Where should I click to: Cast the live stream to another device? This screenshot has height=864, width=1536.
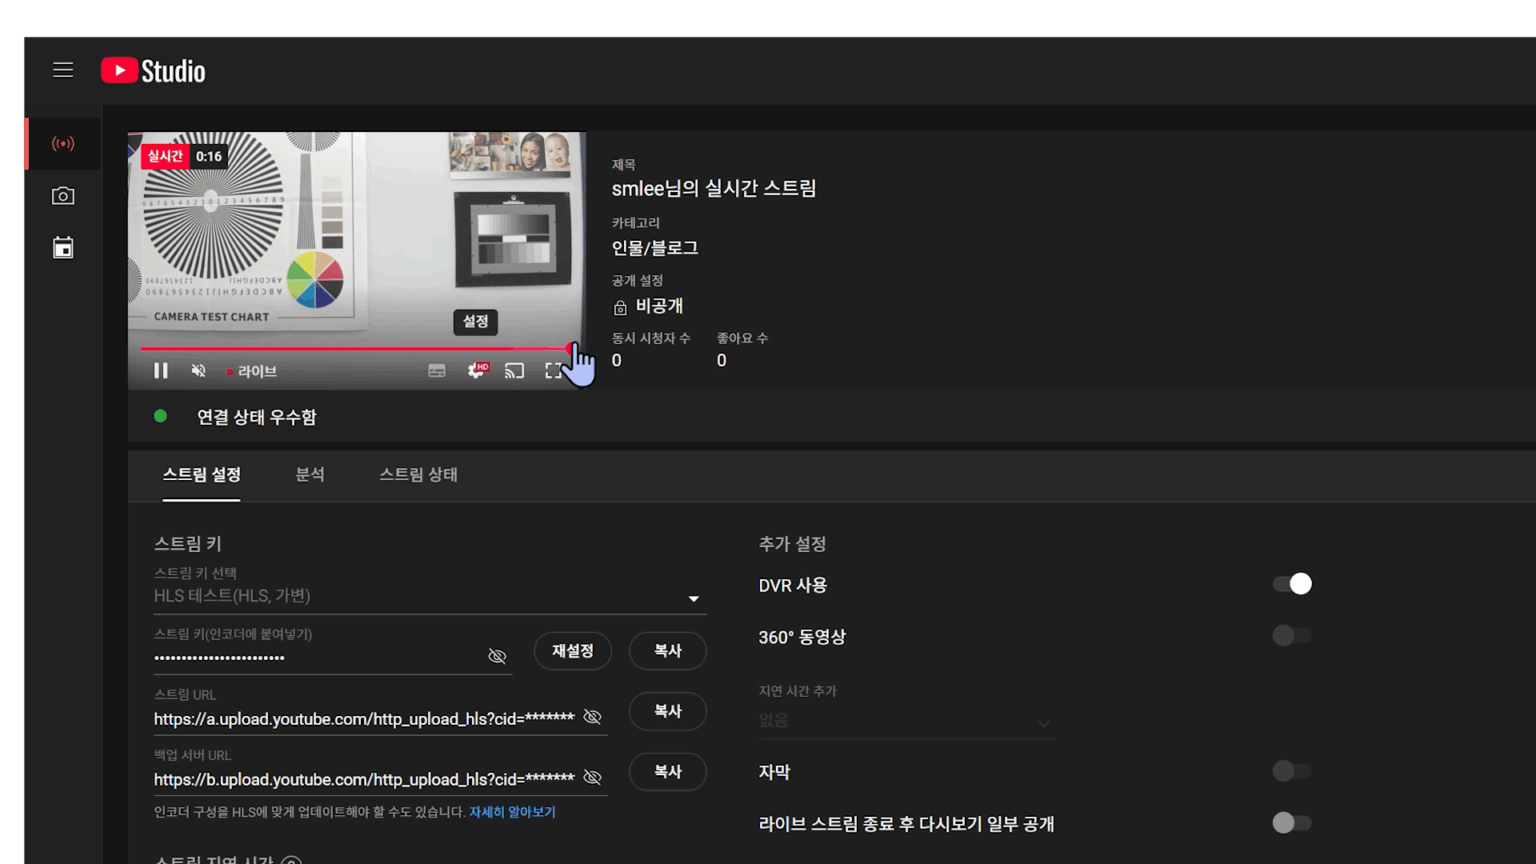[515, 370]
